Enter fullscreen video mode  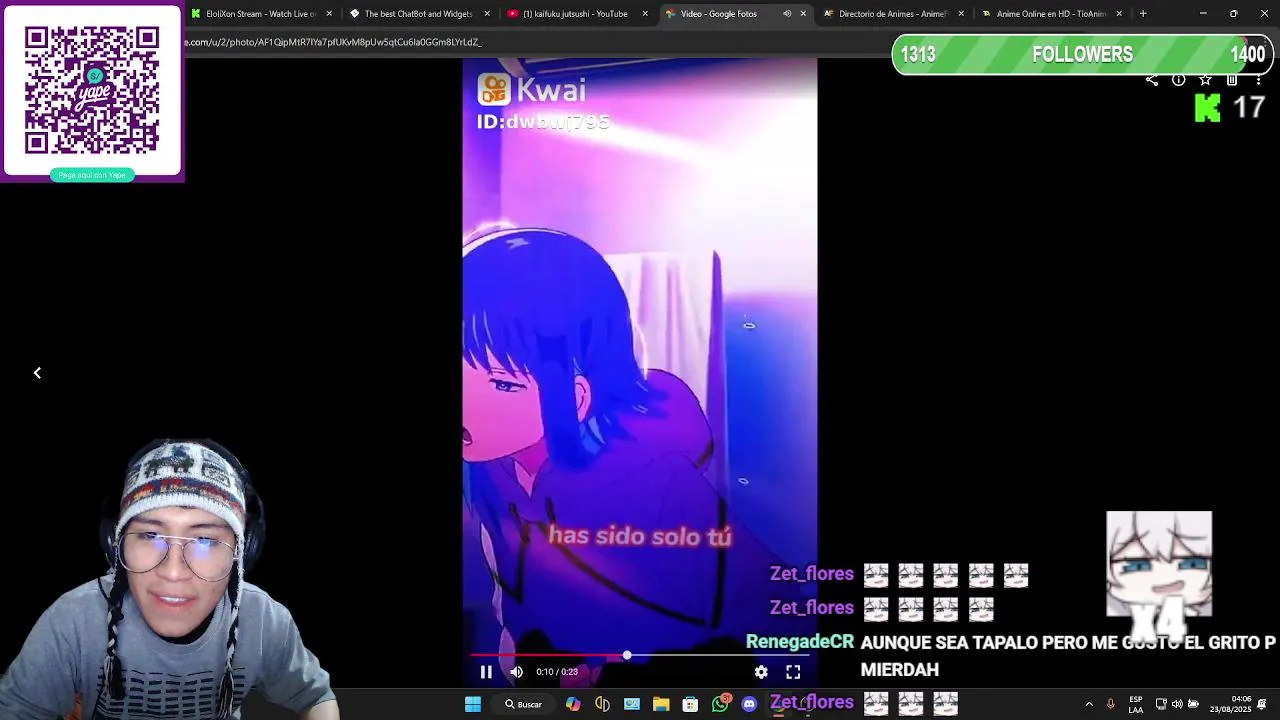point(793,672)
